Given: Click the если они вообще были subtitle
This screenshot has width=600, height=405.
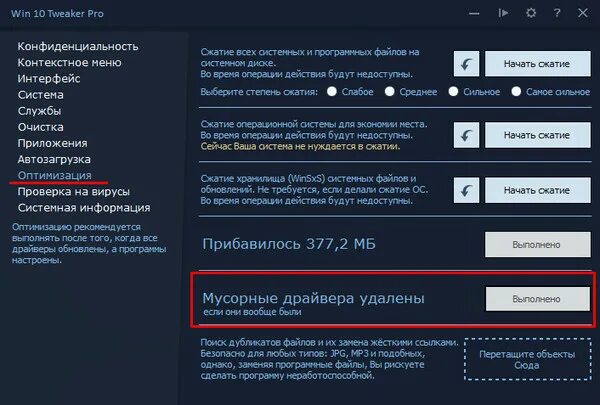Looking at the screenshot, I should pyautogui.click(x=252, y=312).
